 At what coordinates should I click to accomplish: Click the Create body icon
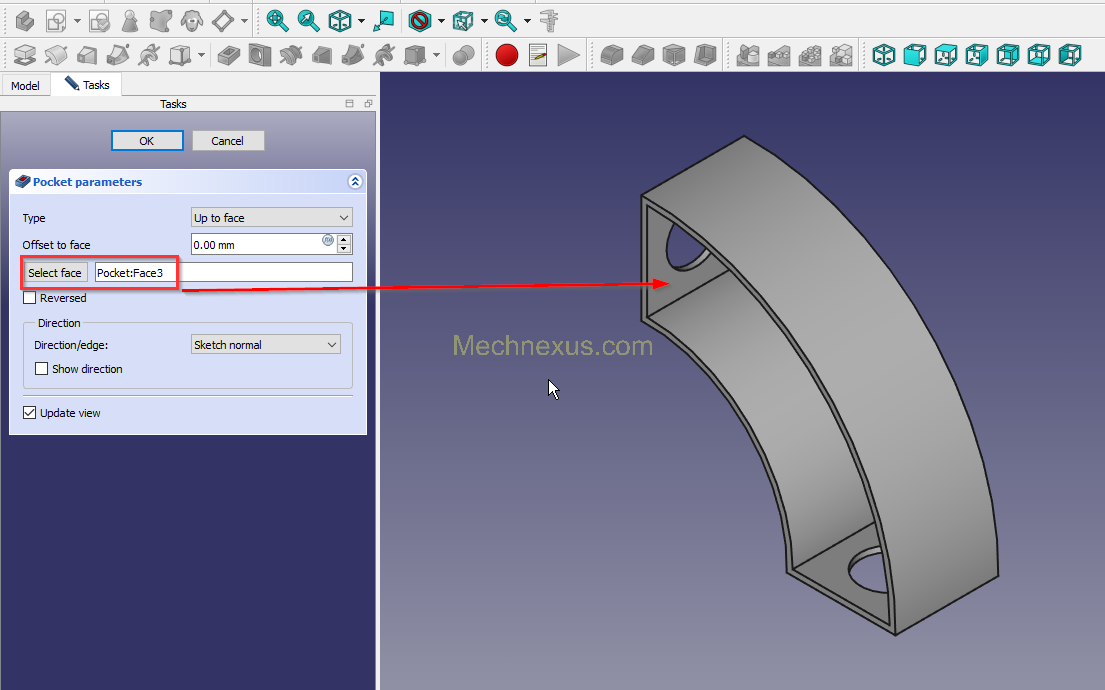click(x=25, y=20)
